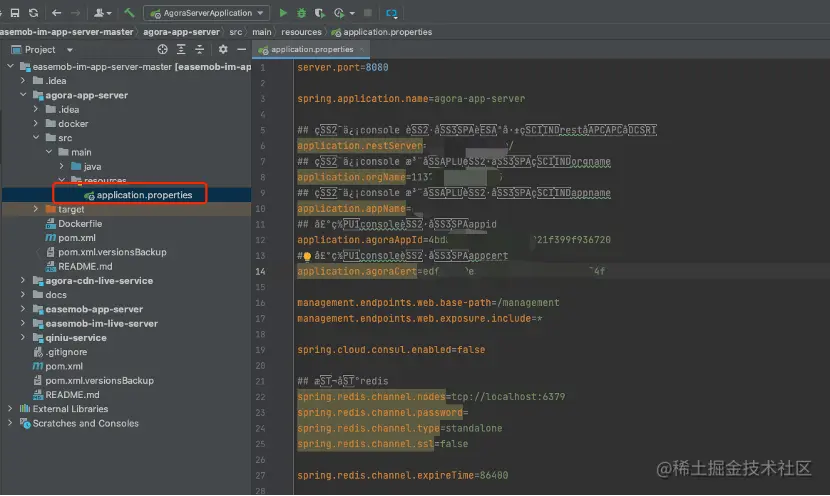Select the .gitignore file

pos(60,352)
